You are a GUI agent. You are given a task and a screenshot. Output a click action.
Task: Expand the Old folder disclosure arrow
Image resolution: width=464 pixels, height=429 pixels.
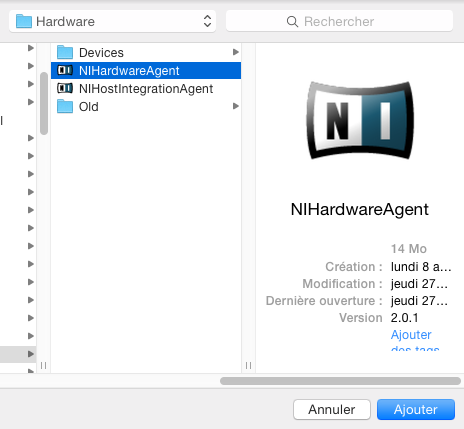point(236,106)
